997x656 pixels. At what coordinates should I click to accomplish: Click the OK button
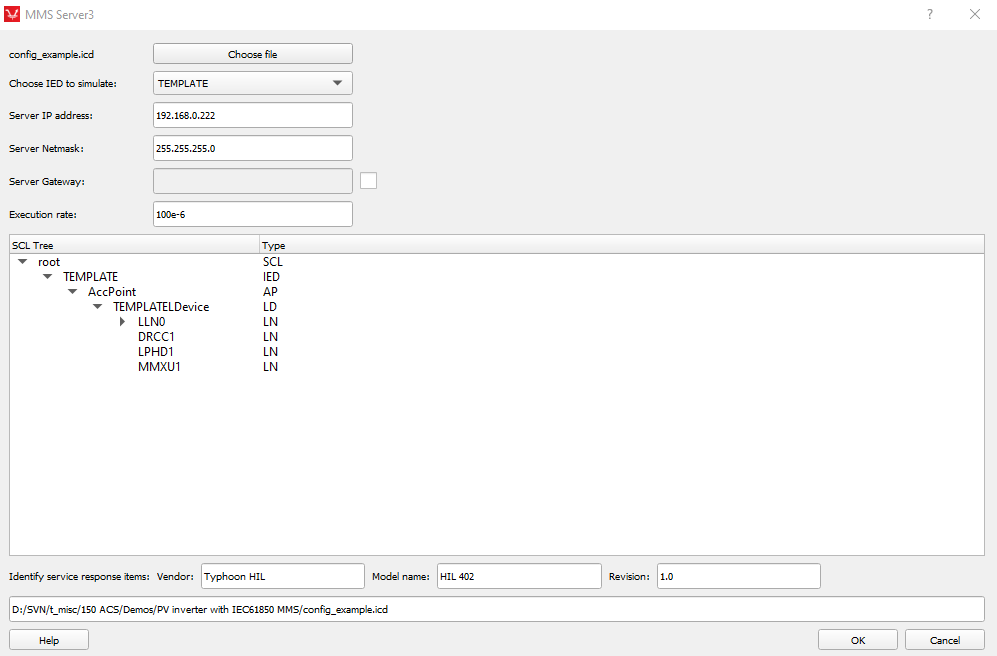pyautogui.click(x=857, y=640)
